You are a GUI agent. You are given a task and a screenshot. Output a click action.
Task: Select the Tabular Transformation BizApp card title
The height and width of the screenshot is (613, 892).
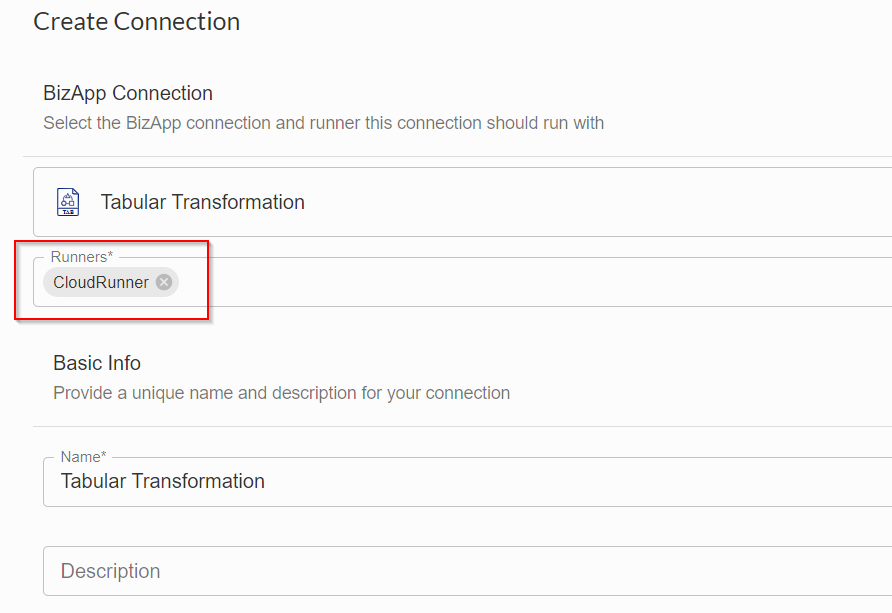(x=203, y=202)
